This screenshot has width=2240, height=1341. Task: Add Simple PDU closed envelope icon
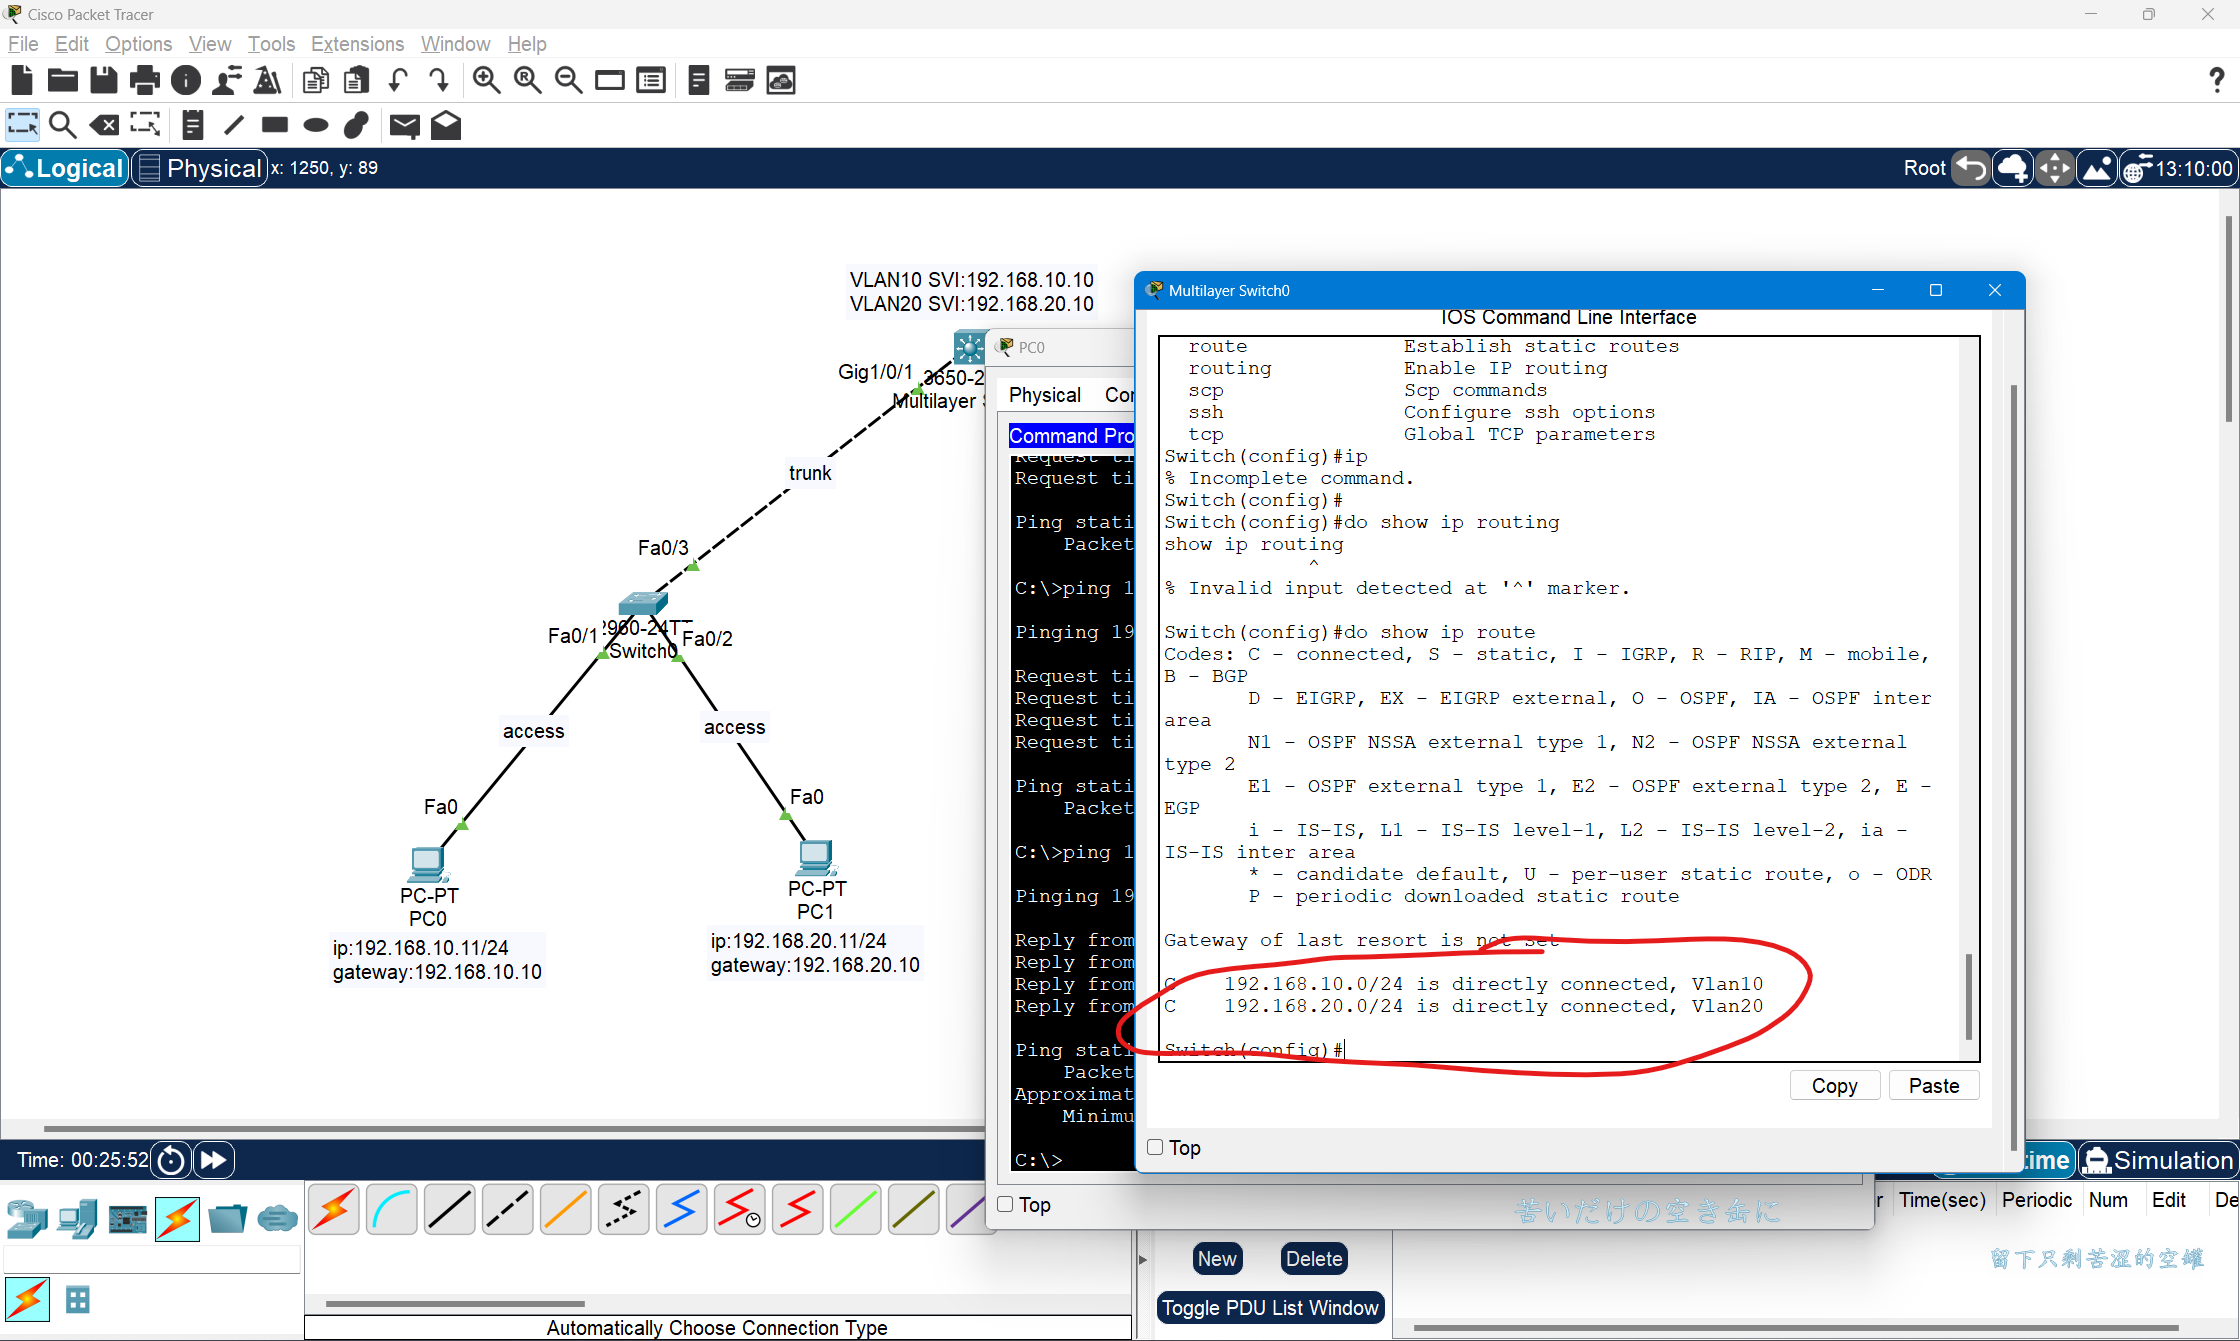point(405,125)
